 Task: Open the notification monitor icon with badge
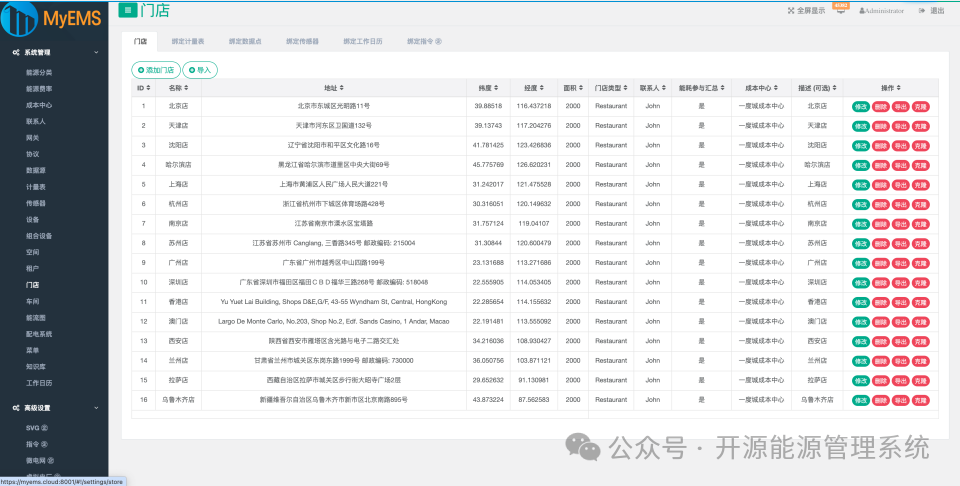coord(841,9)
